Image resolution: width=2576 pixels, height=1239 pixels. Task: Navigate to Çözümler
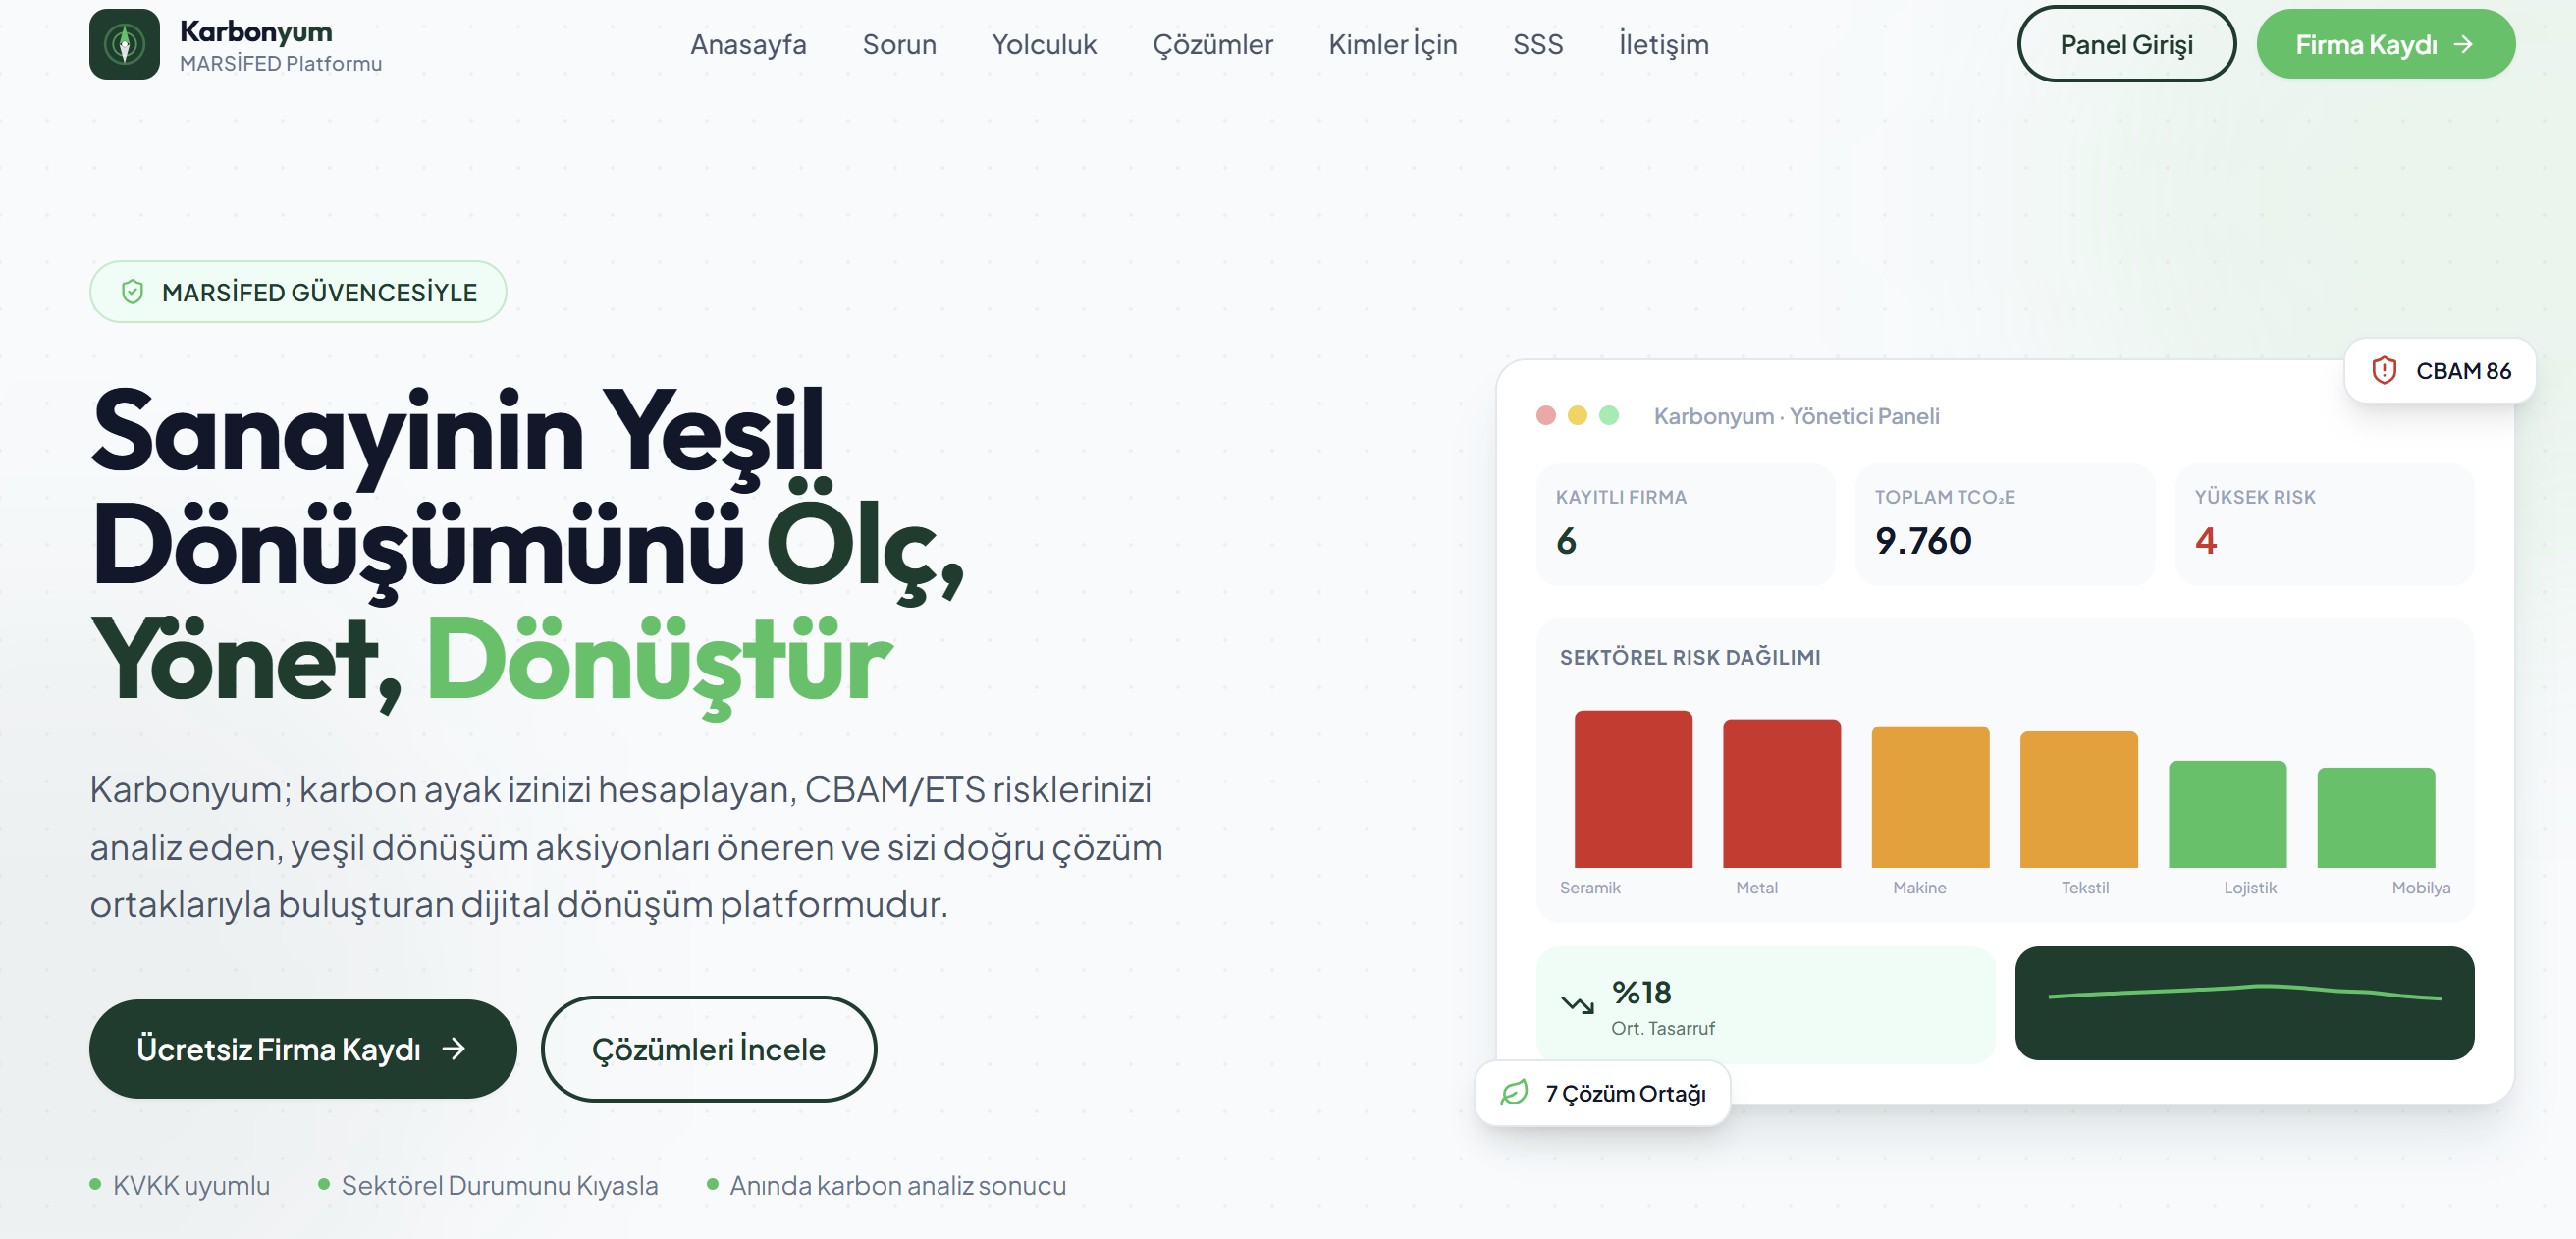coord(1212,44)
